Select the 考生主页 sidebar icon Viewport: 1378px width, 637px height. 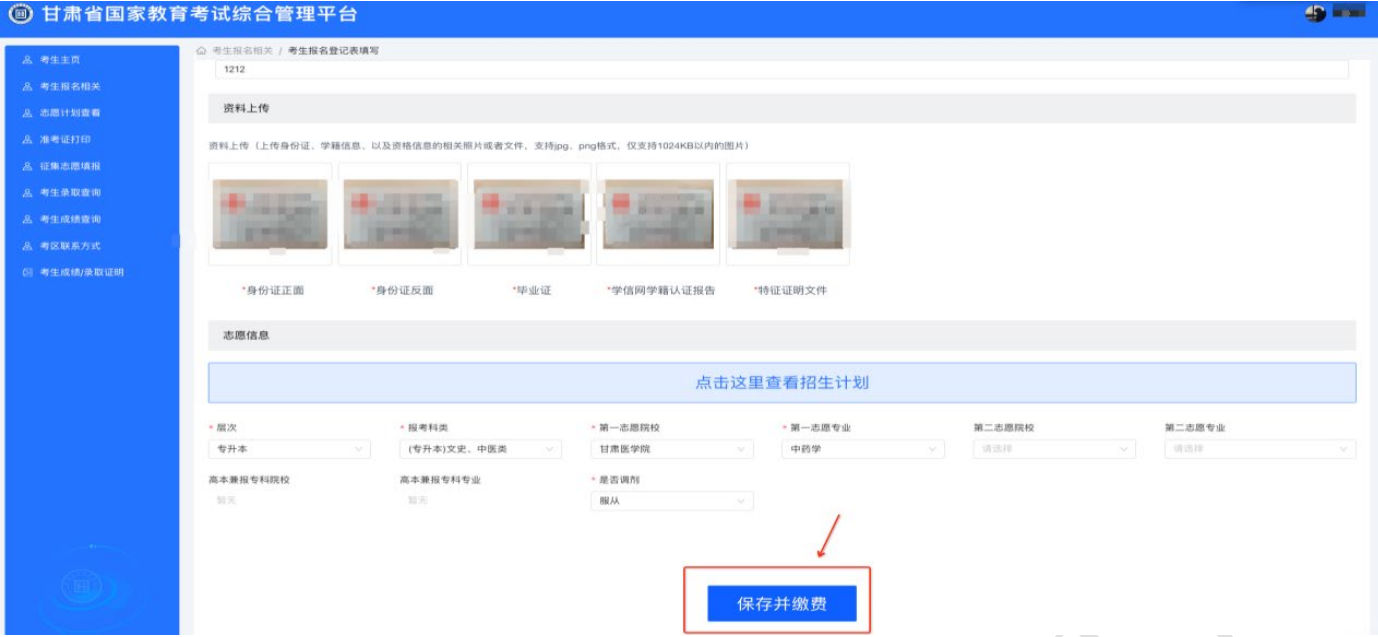27,60
